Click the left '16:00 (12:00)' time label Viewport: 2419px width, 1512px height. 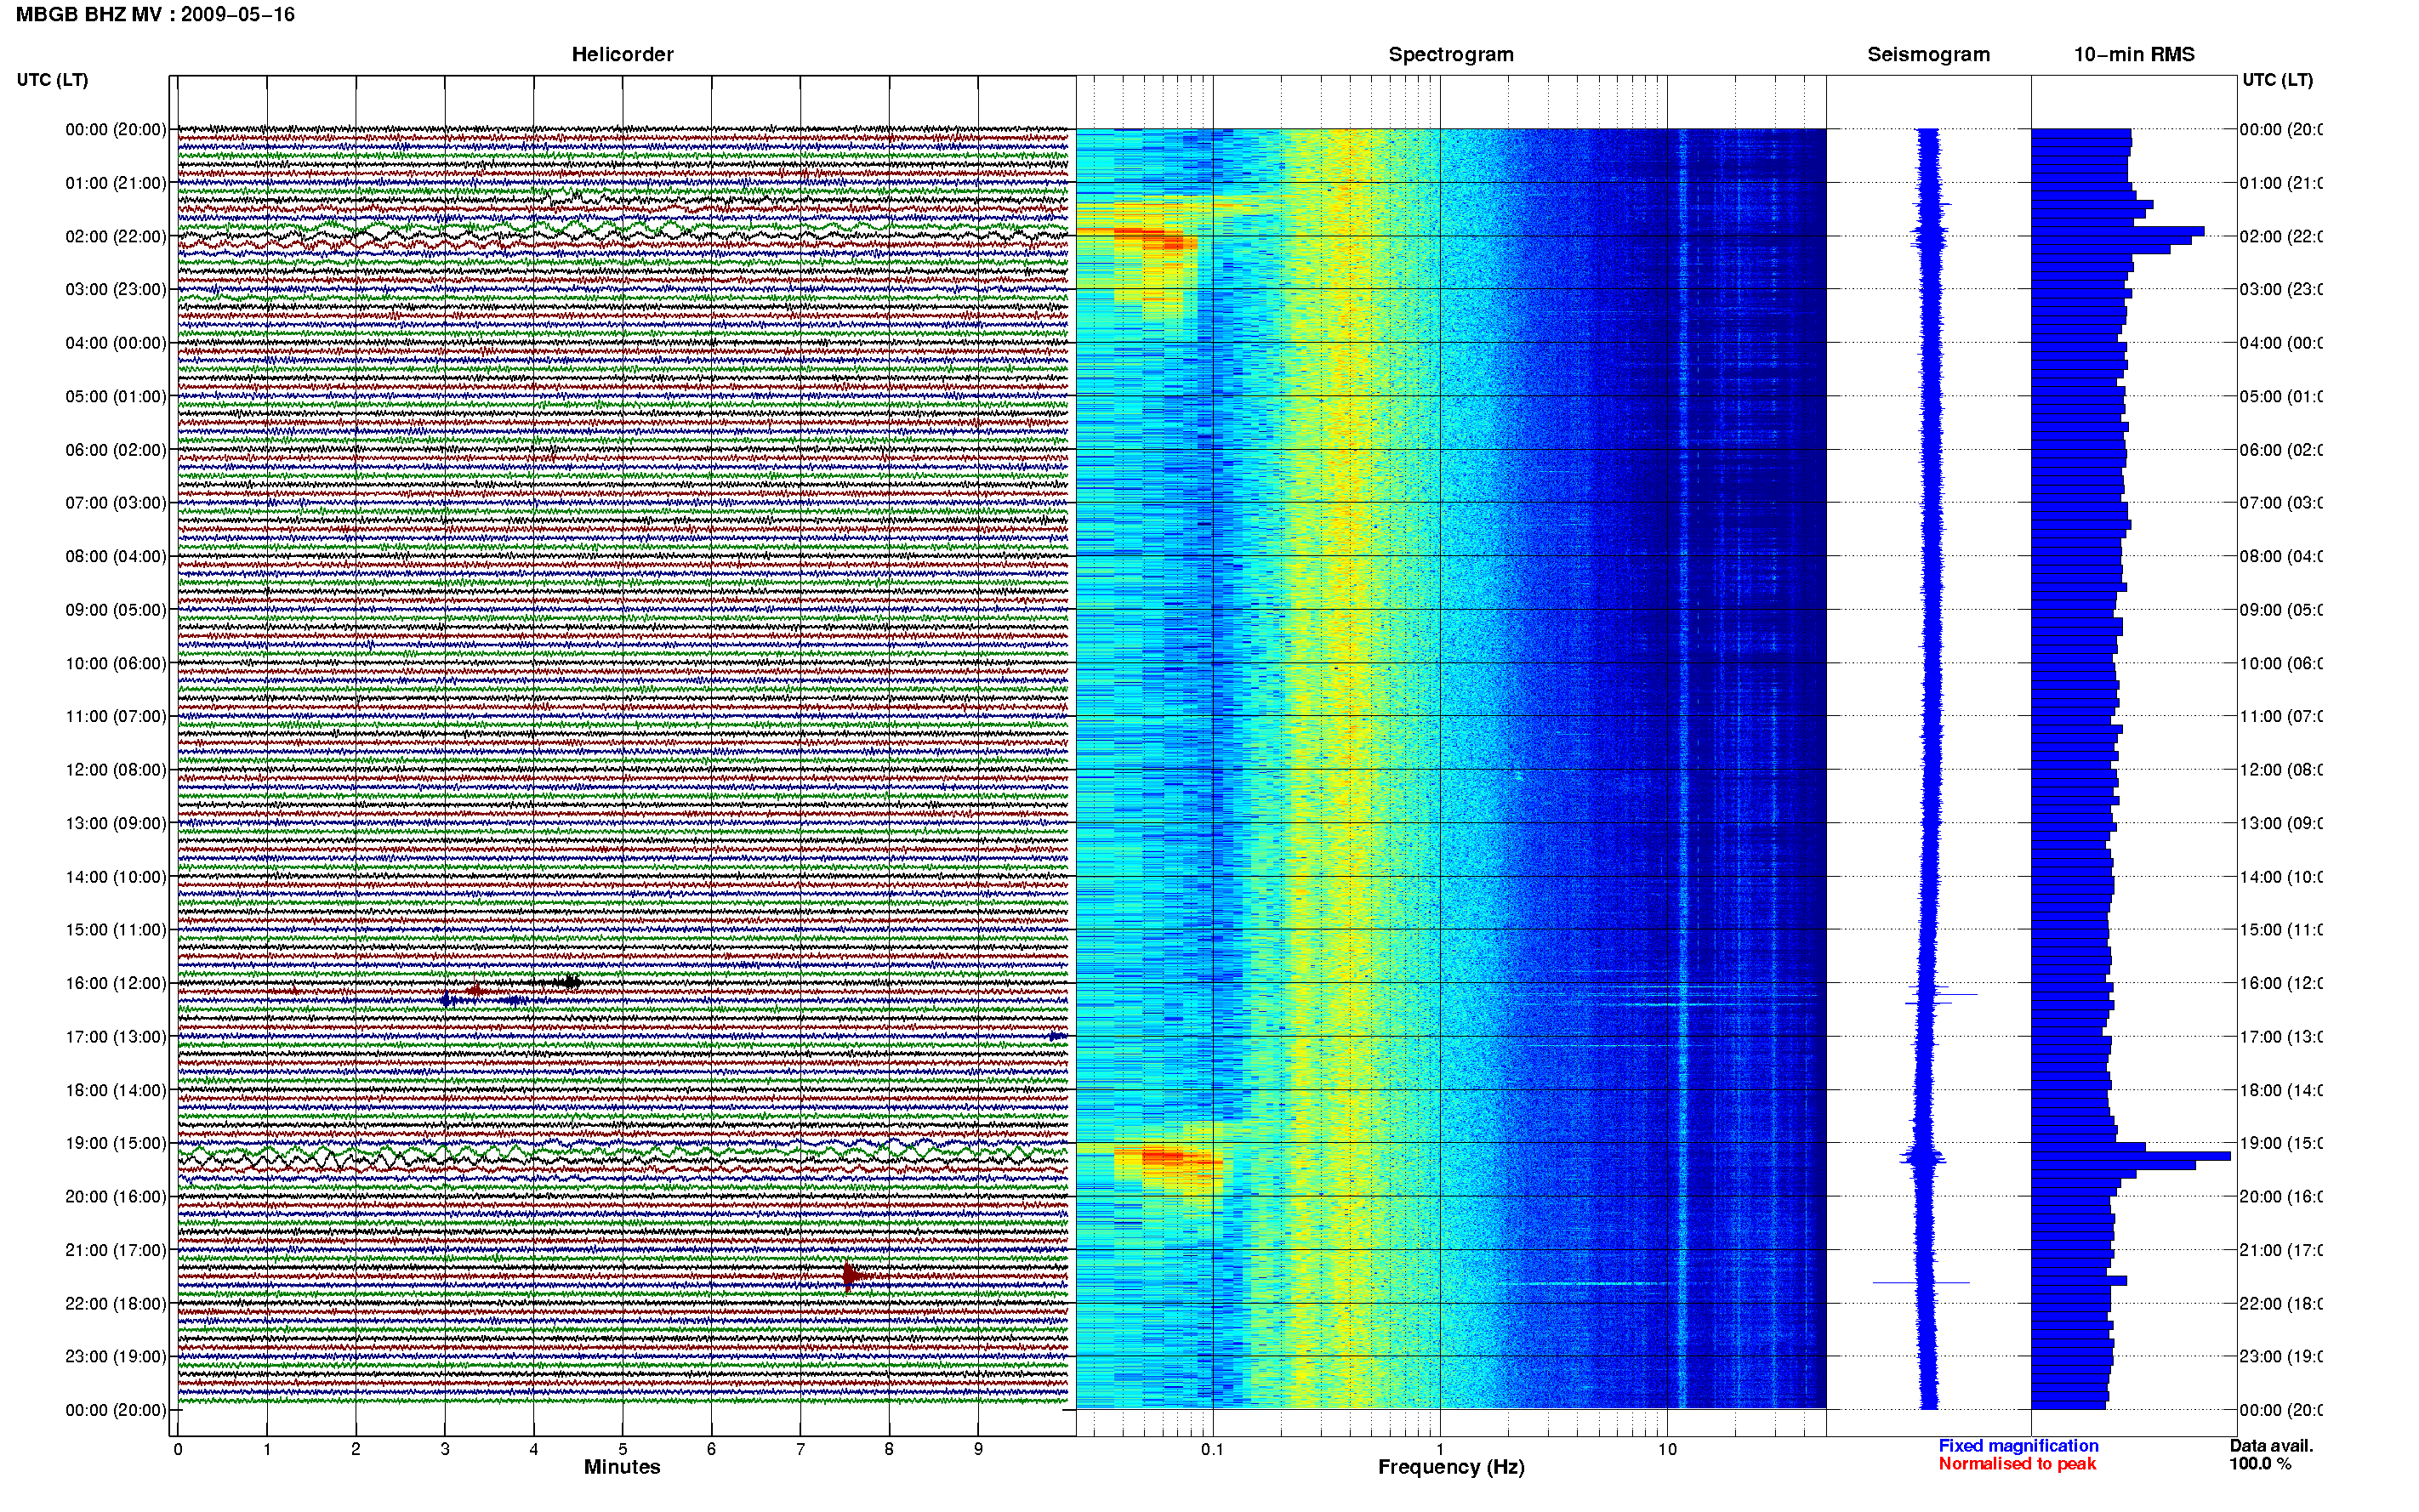click(116, 983)
